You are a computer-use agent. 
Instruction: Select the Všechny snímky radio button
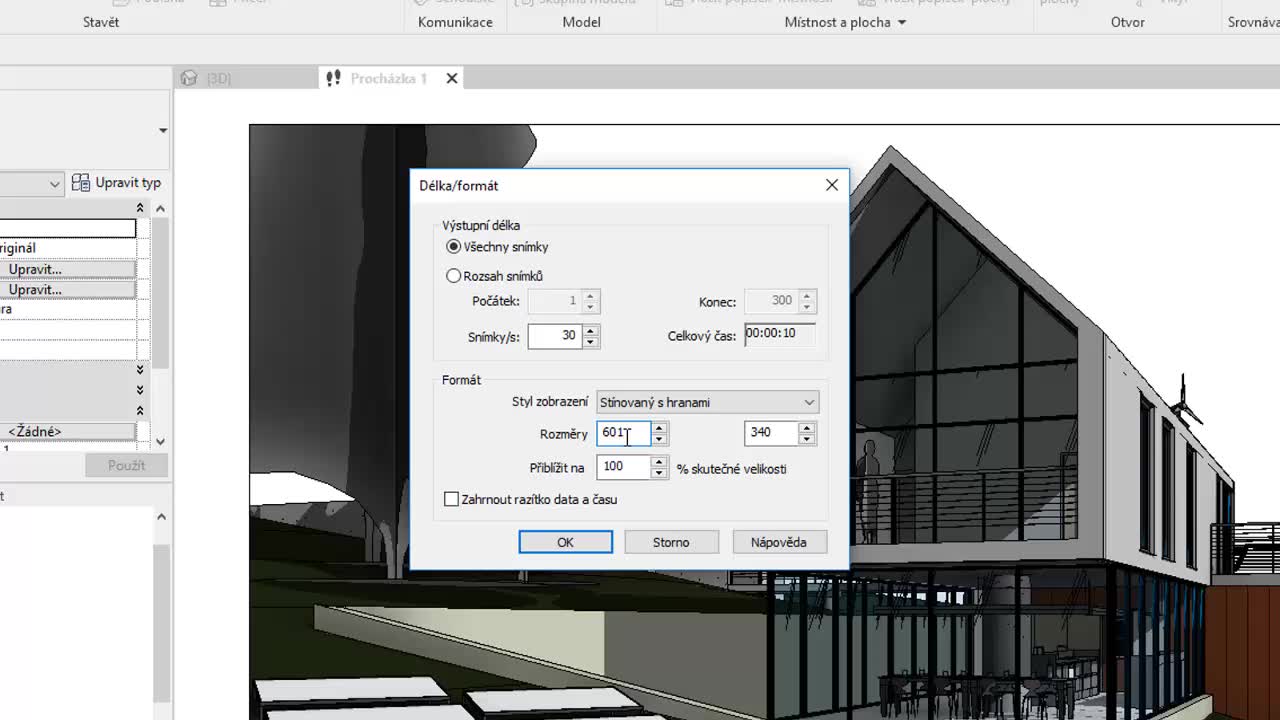(x=454, y=247)
